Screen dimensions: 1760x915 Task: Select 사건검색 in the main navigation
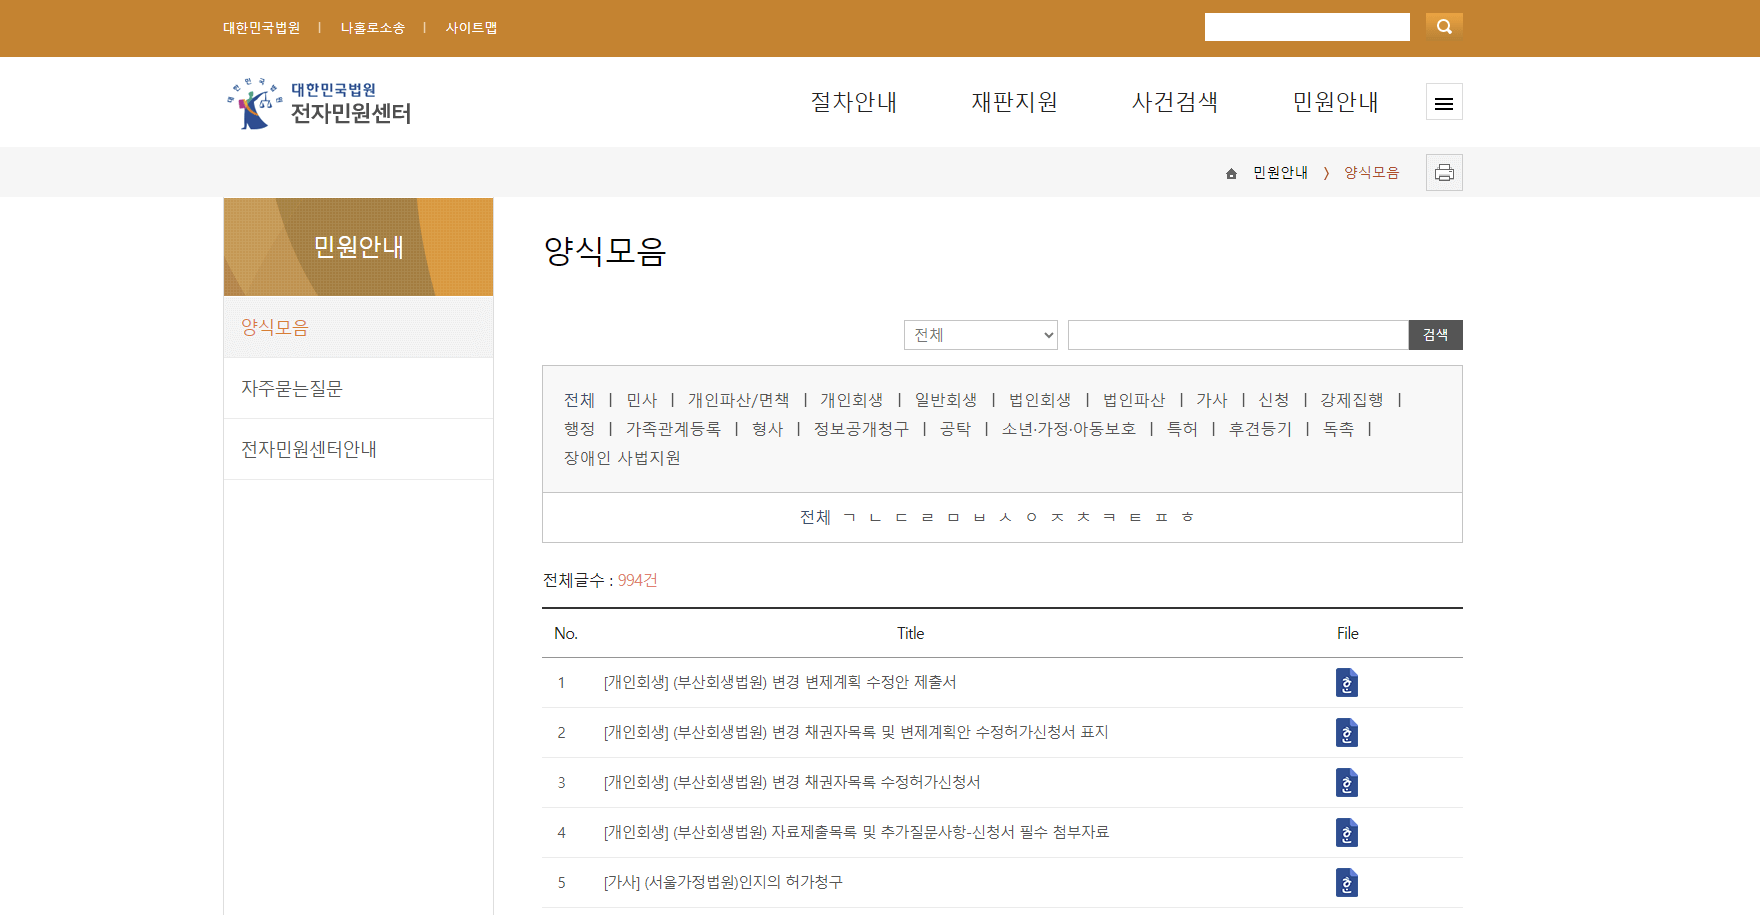point(1174,101)
